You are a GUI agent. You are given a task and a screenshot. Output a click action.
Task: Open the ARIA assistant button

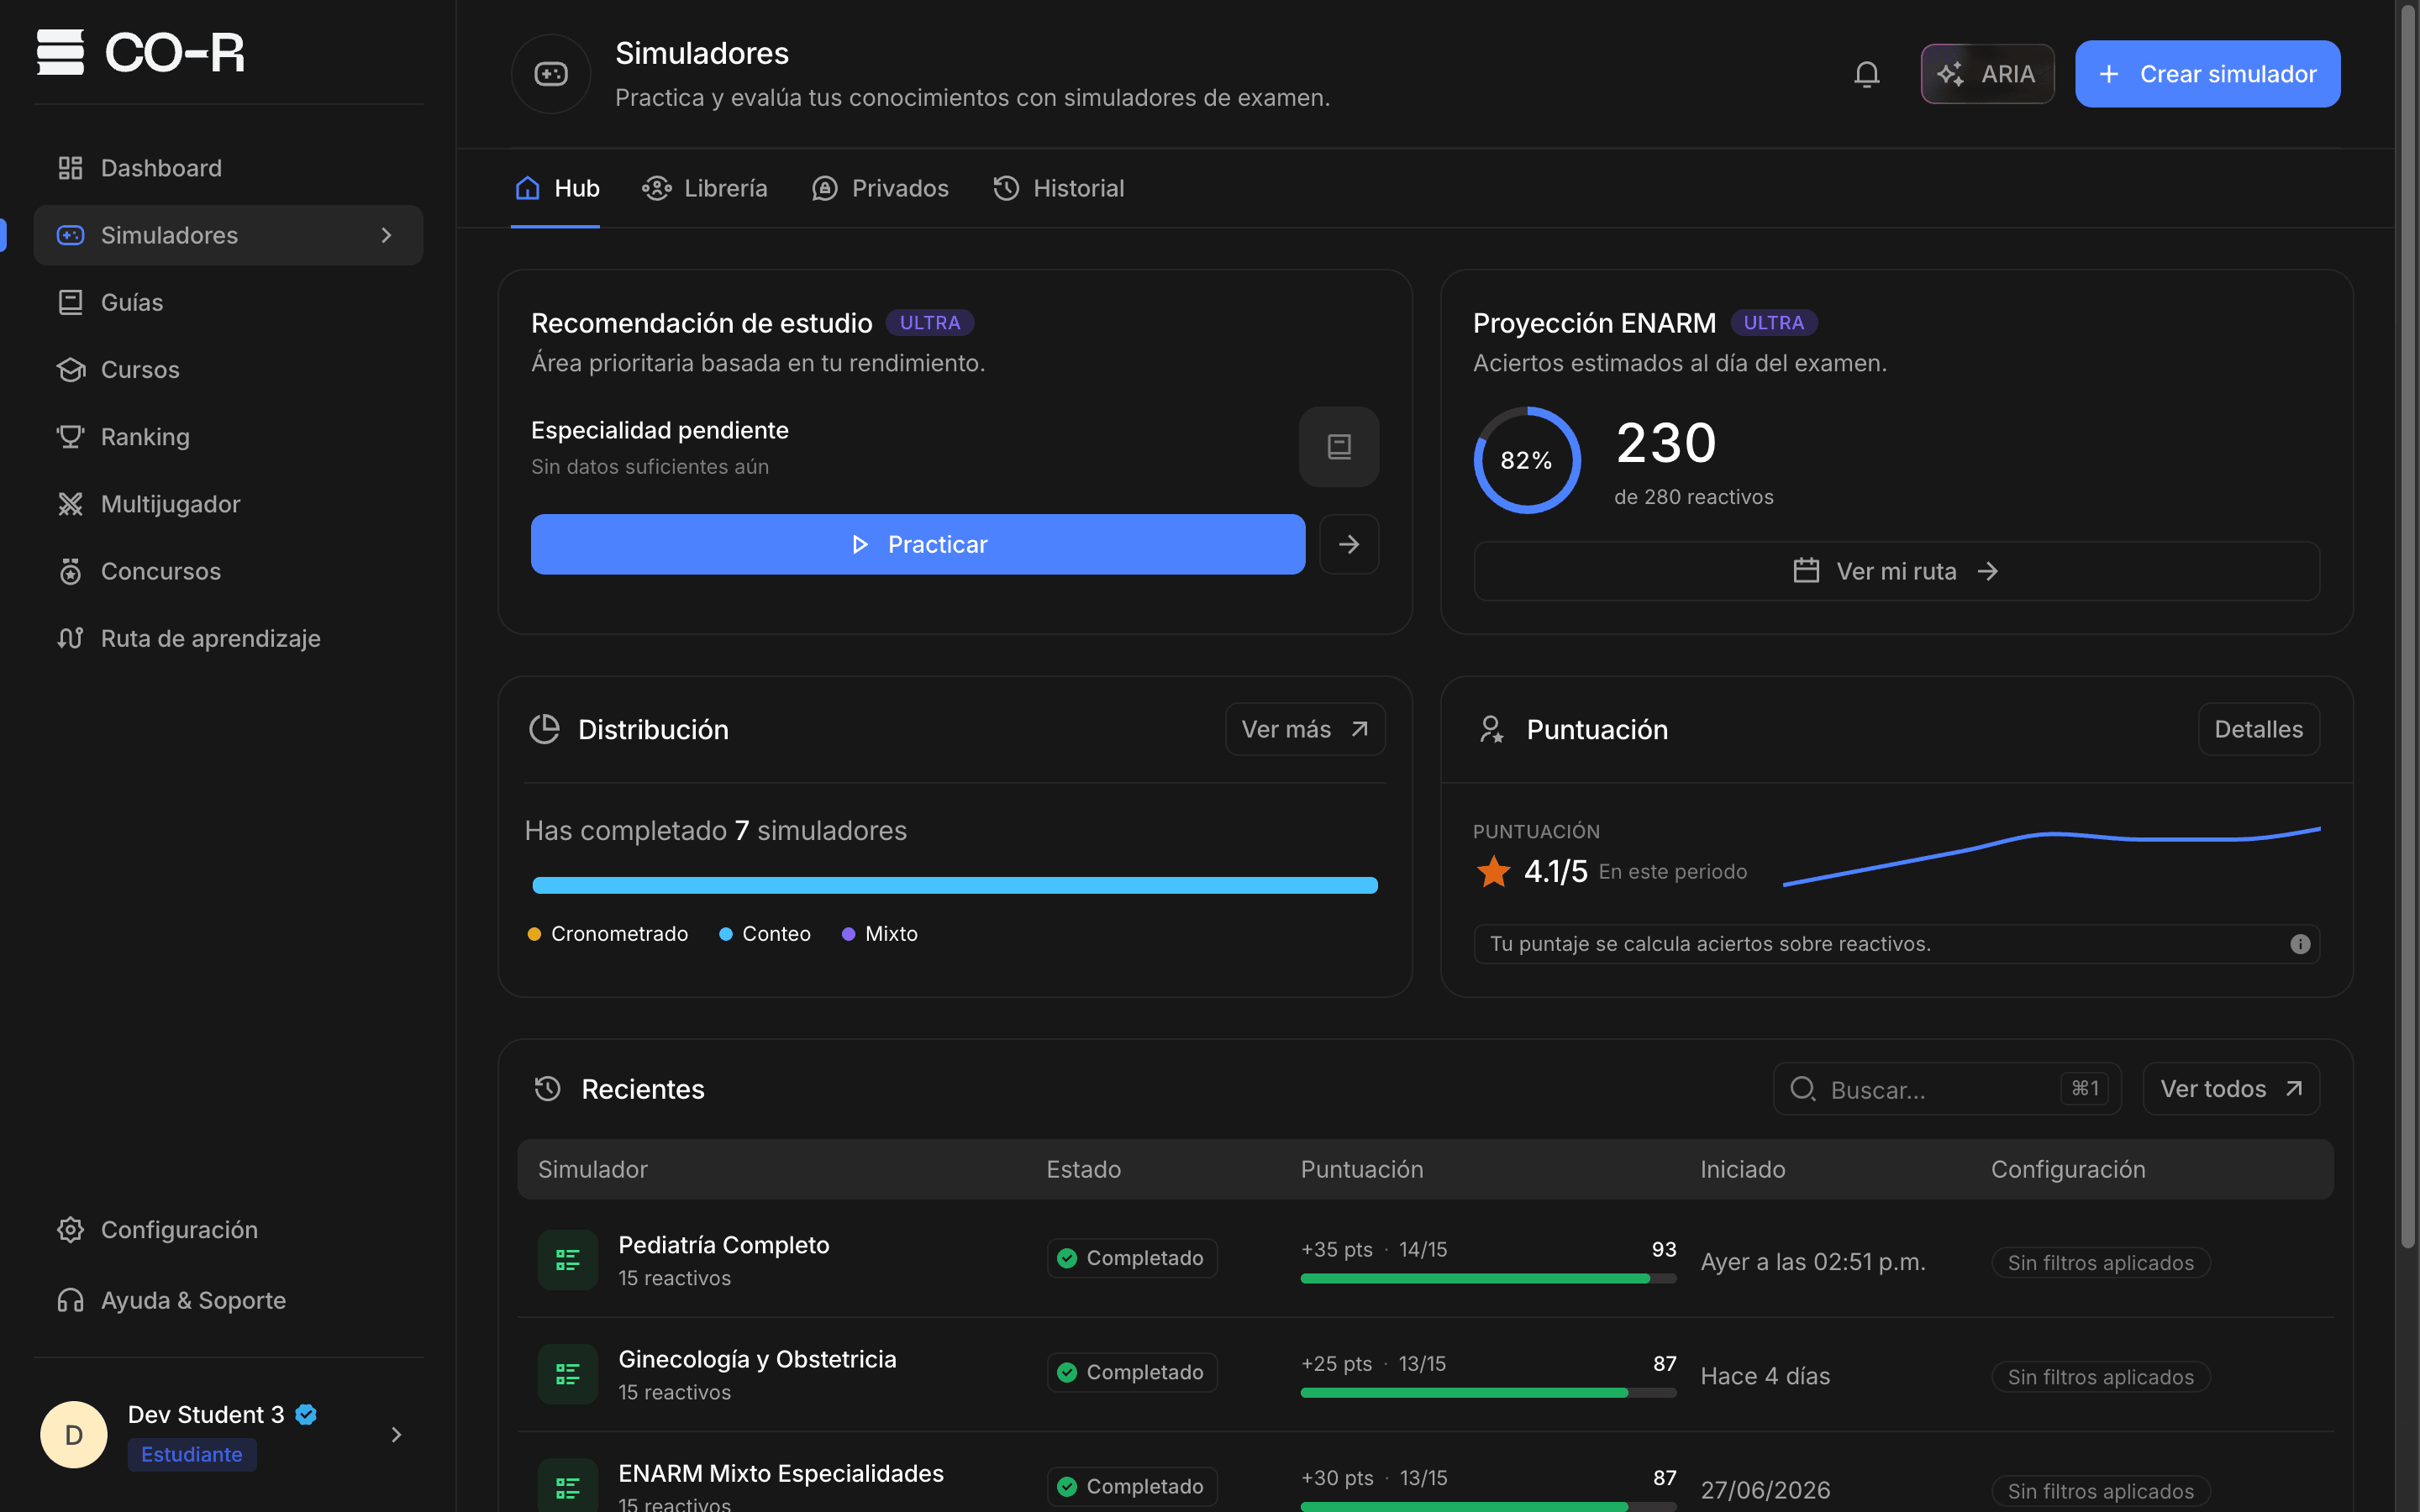pyautogui.click(x=1987, y=74)
